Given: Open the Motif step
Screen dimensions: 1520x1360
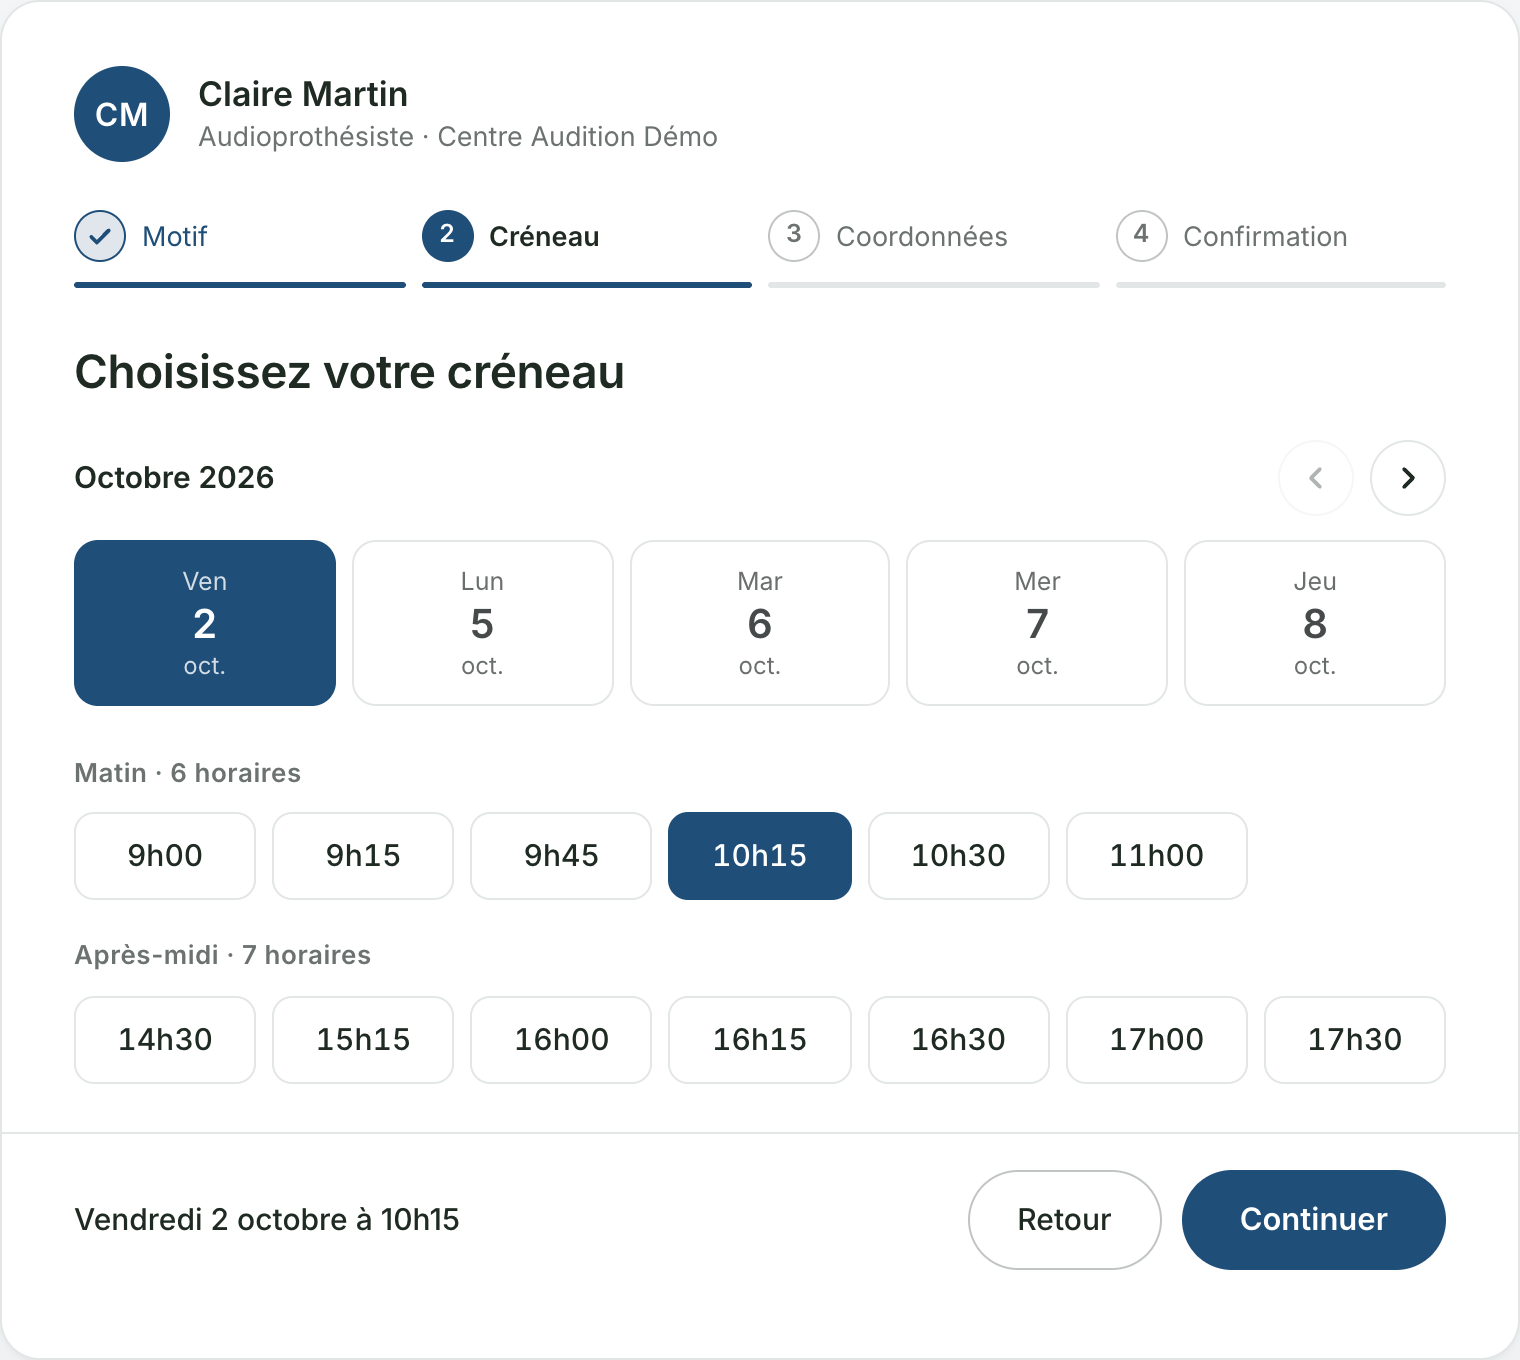Looking at the screenshot, I should click(240, 247).
